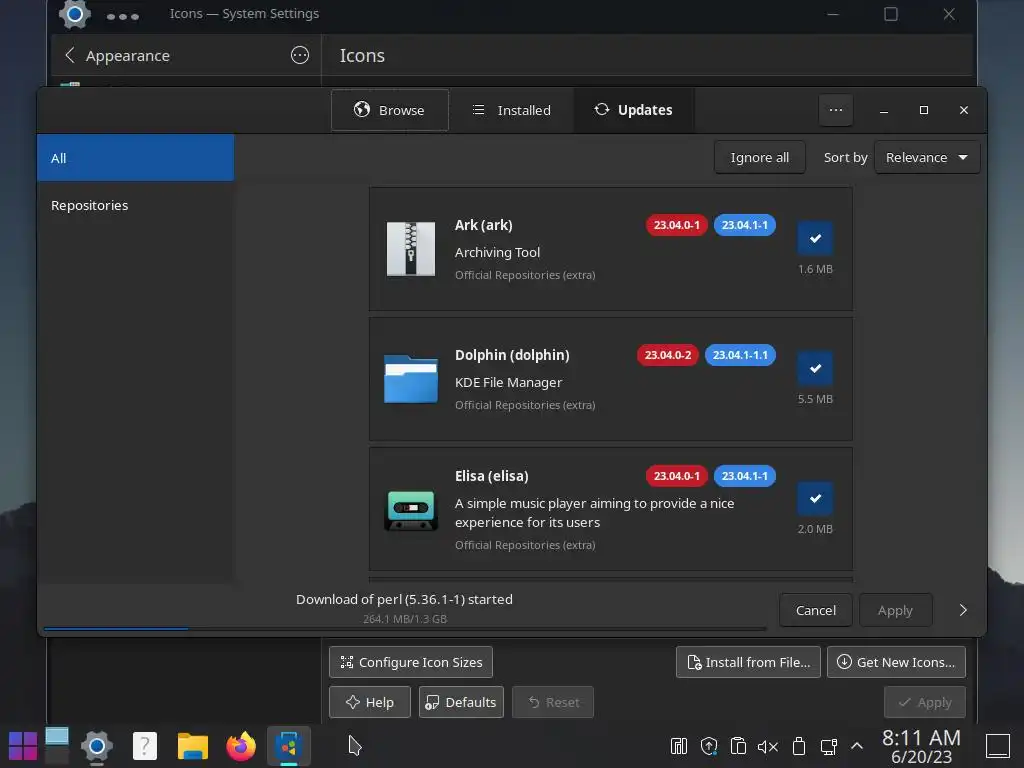Click Configure Icon Sizes in System Settings
Viewport: 1024px width, 768px height.
coord(411,662)
